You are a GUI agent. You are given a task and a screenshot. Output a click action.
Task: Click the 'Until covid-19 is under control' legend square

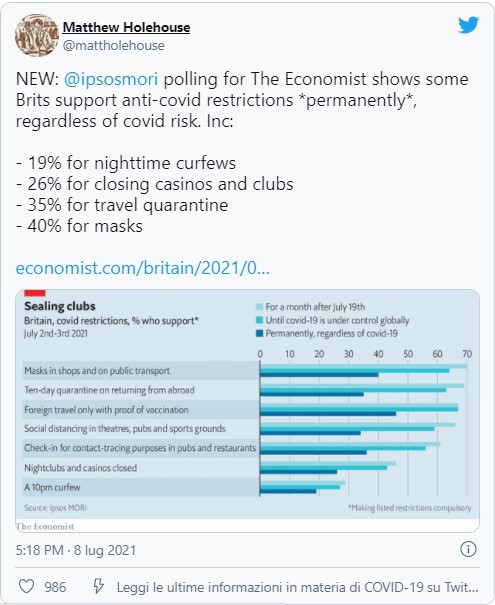259,320
